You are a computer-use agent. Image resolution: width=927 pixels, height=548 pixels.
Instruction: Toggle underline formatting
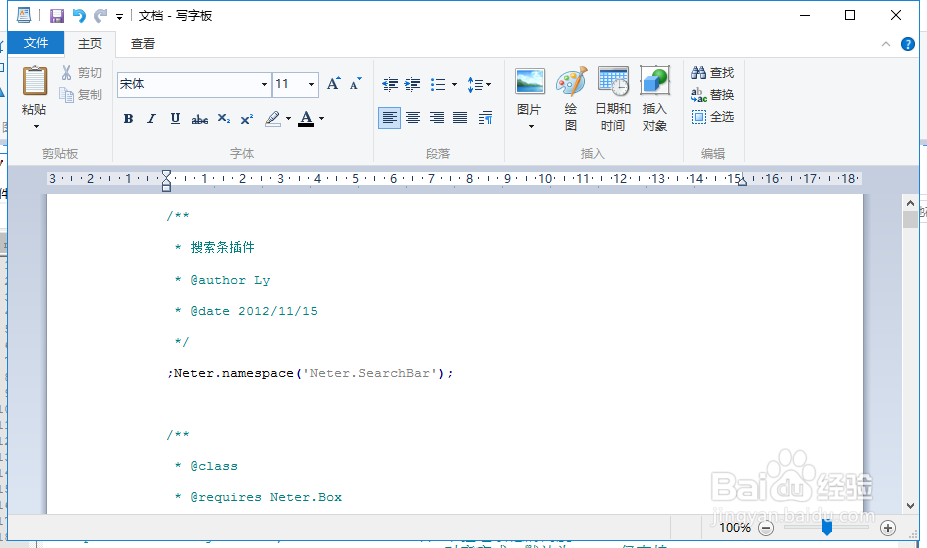click(175, 119)
